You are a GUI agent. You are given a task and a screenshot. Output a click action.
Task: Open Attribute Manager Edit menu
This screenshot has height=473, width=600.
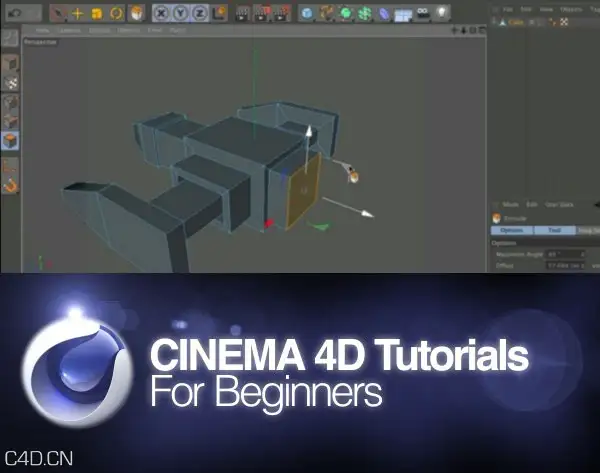pos(532,205)
